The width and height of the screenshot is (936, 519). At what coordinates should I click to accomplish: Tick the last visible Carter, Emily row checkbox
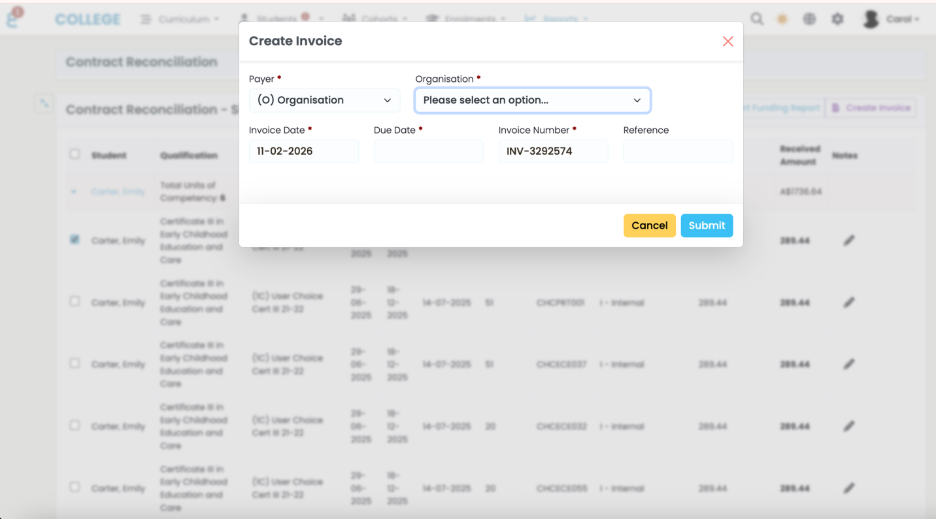point(75,487)
